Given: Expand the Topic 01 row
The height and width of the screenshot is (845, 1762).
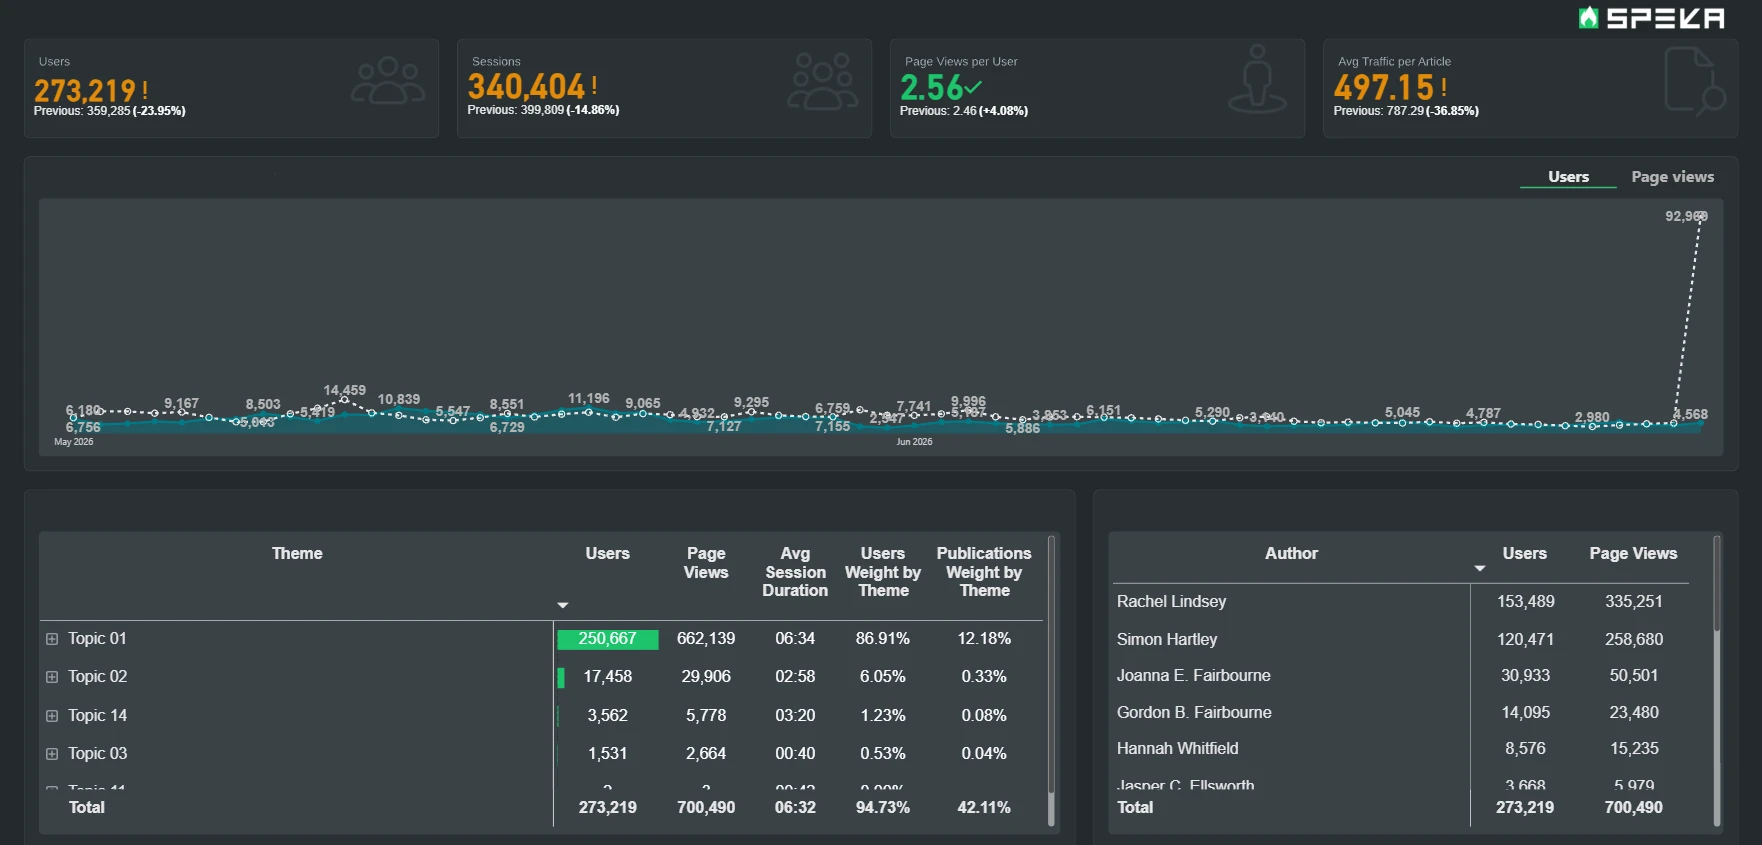Looking at the screenshot, I should tap(52, 639).
